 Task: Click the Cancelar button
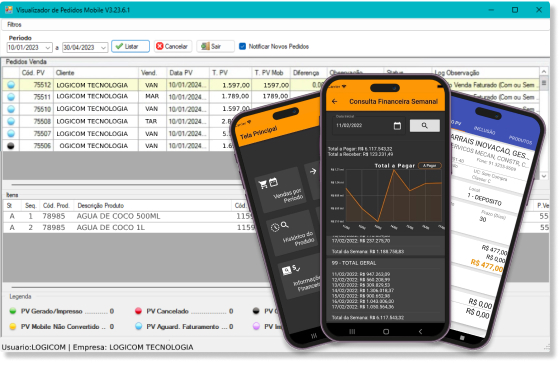(x=173, y=46)
